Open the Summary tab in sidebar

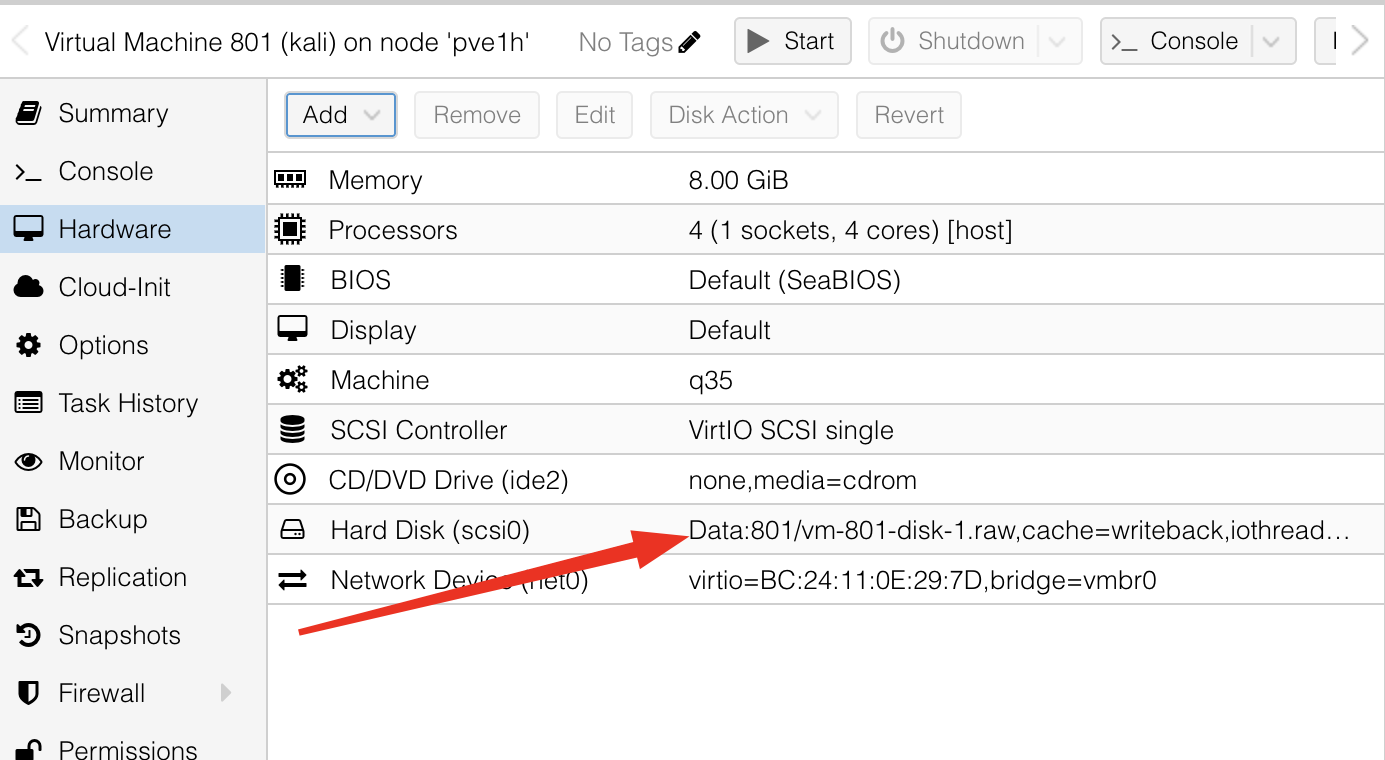point(113,113)
